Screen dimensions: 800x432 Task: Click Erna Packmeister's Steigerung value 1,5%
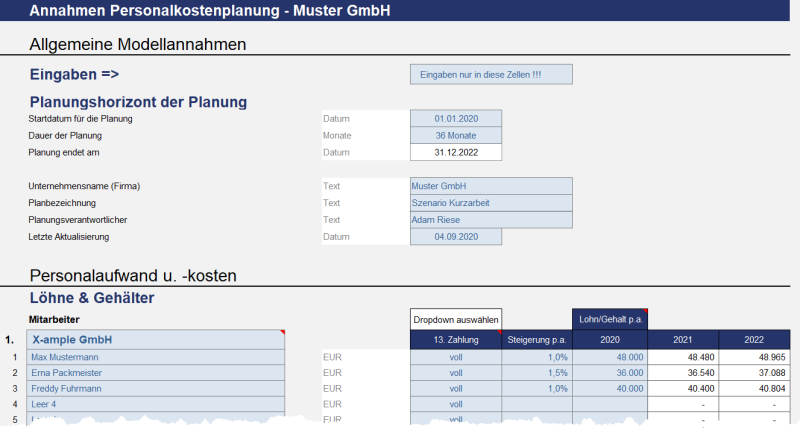(x=537, y=373)
